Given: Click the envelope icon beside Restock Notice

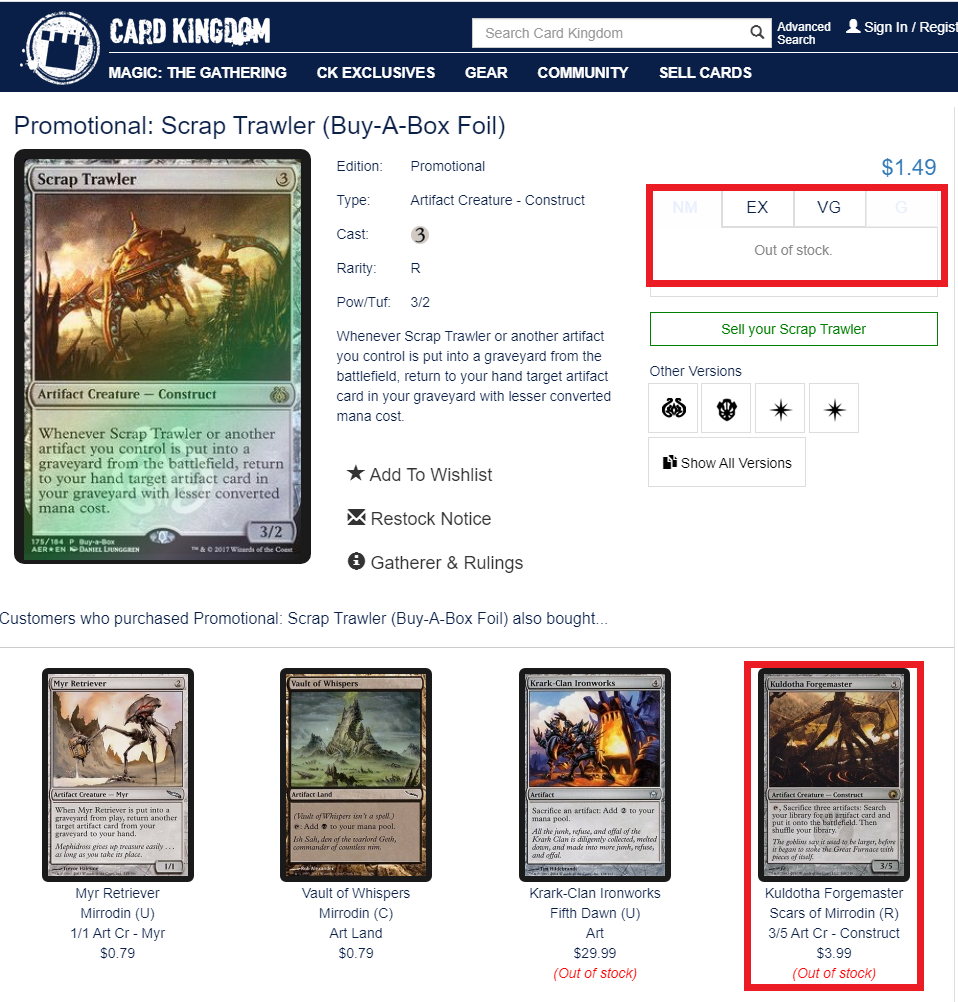Looking at the screenshot, I should (356, 518).
